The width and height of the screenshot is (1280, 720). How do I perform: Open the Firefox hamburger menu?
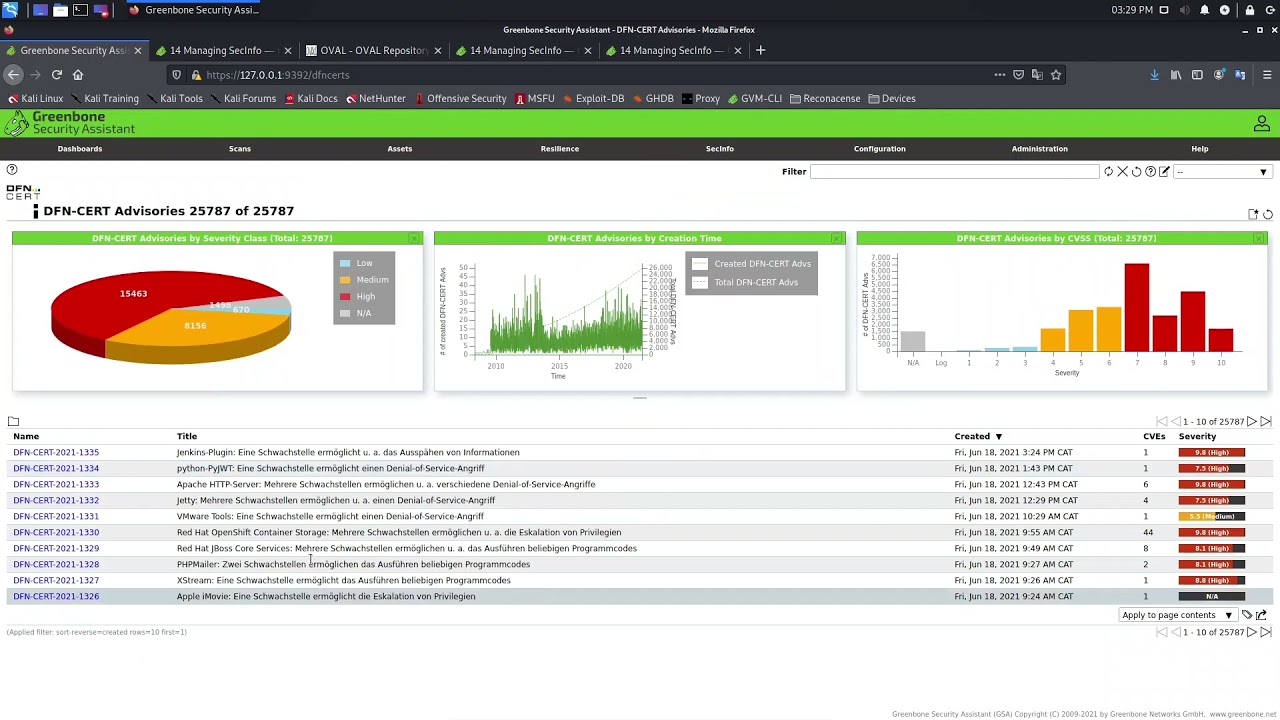click(1266, 75)
